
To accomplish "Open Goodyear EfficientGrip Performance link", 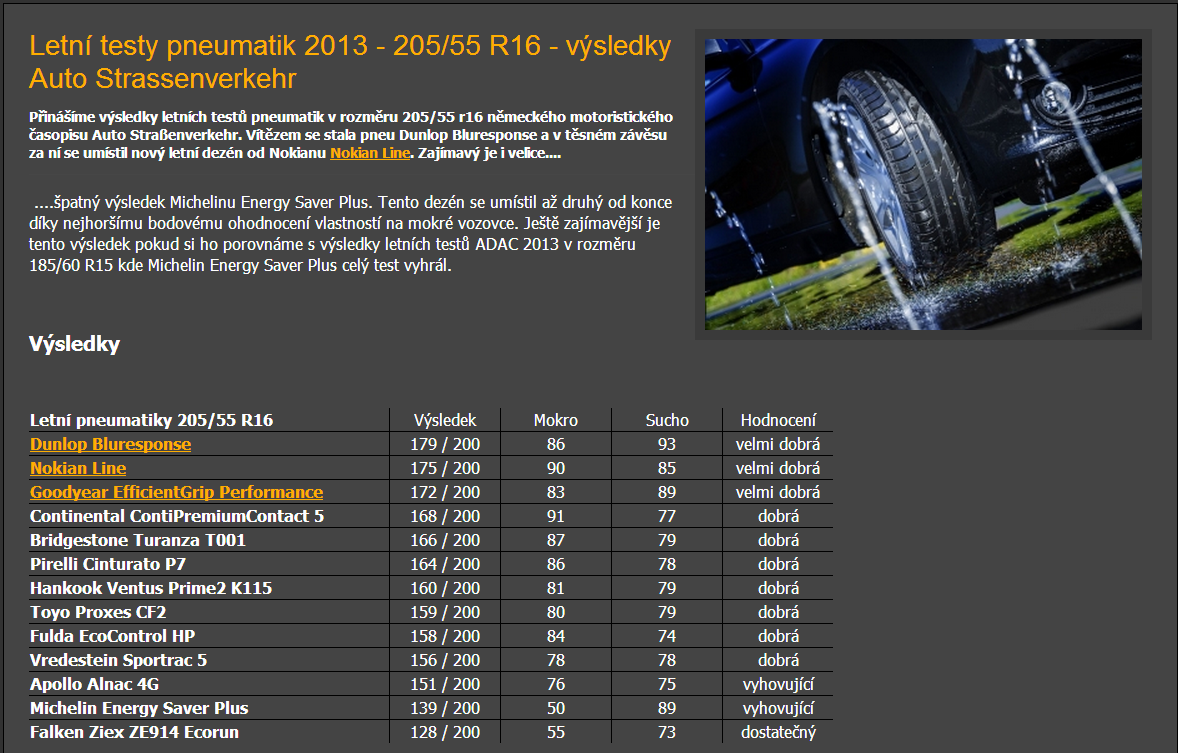I will pos(176,492).
